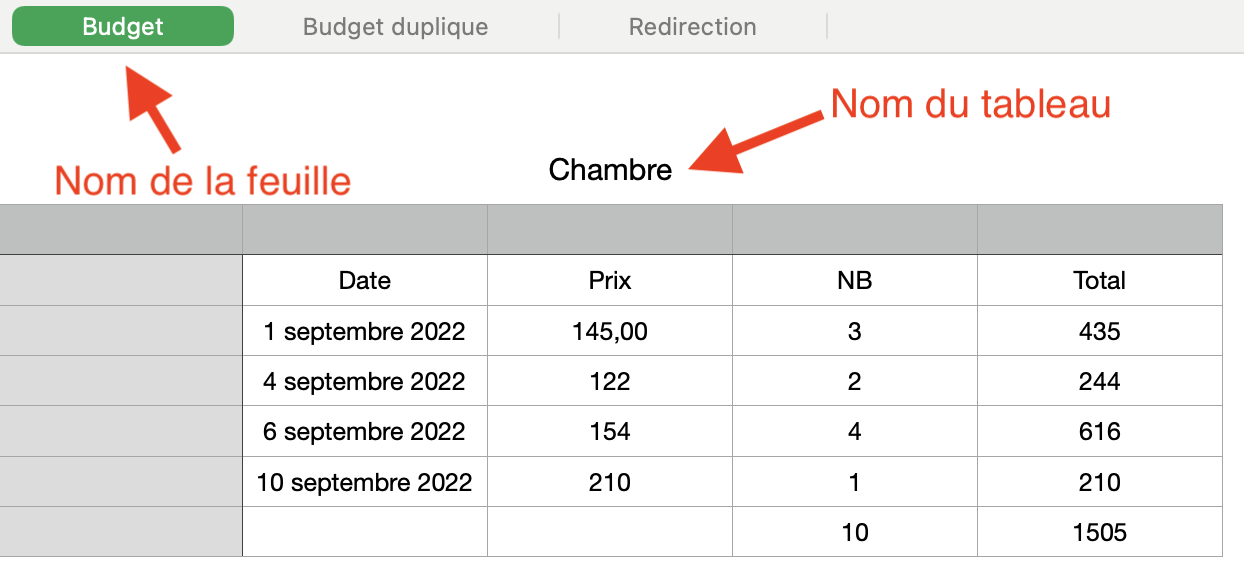Switch to the Budget sheet tab

(x=123, y=27)
